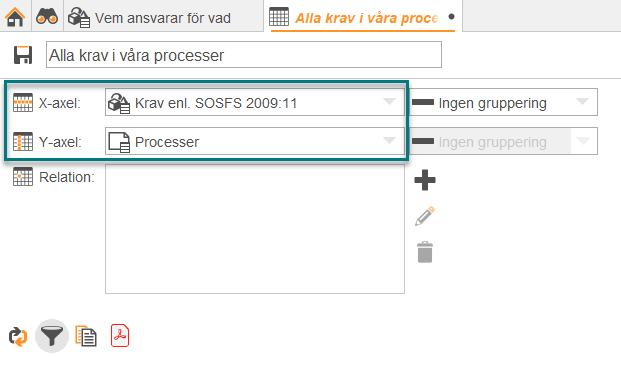Image resolution: width=621 pixels, height=365 pixels.
Task: Expand Y-axel Ingen gruppering dropdown
Action: click(503, 141)
